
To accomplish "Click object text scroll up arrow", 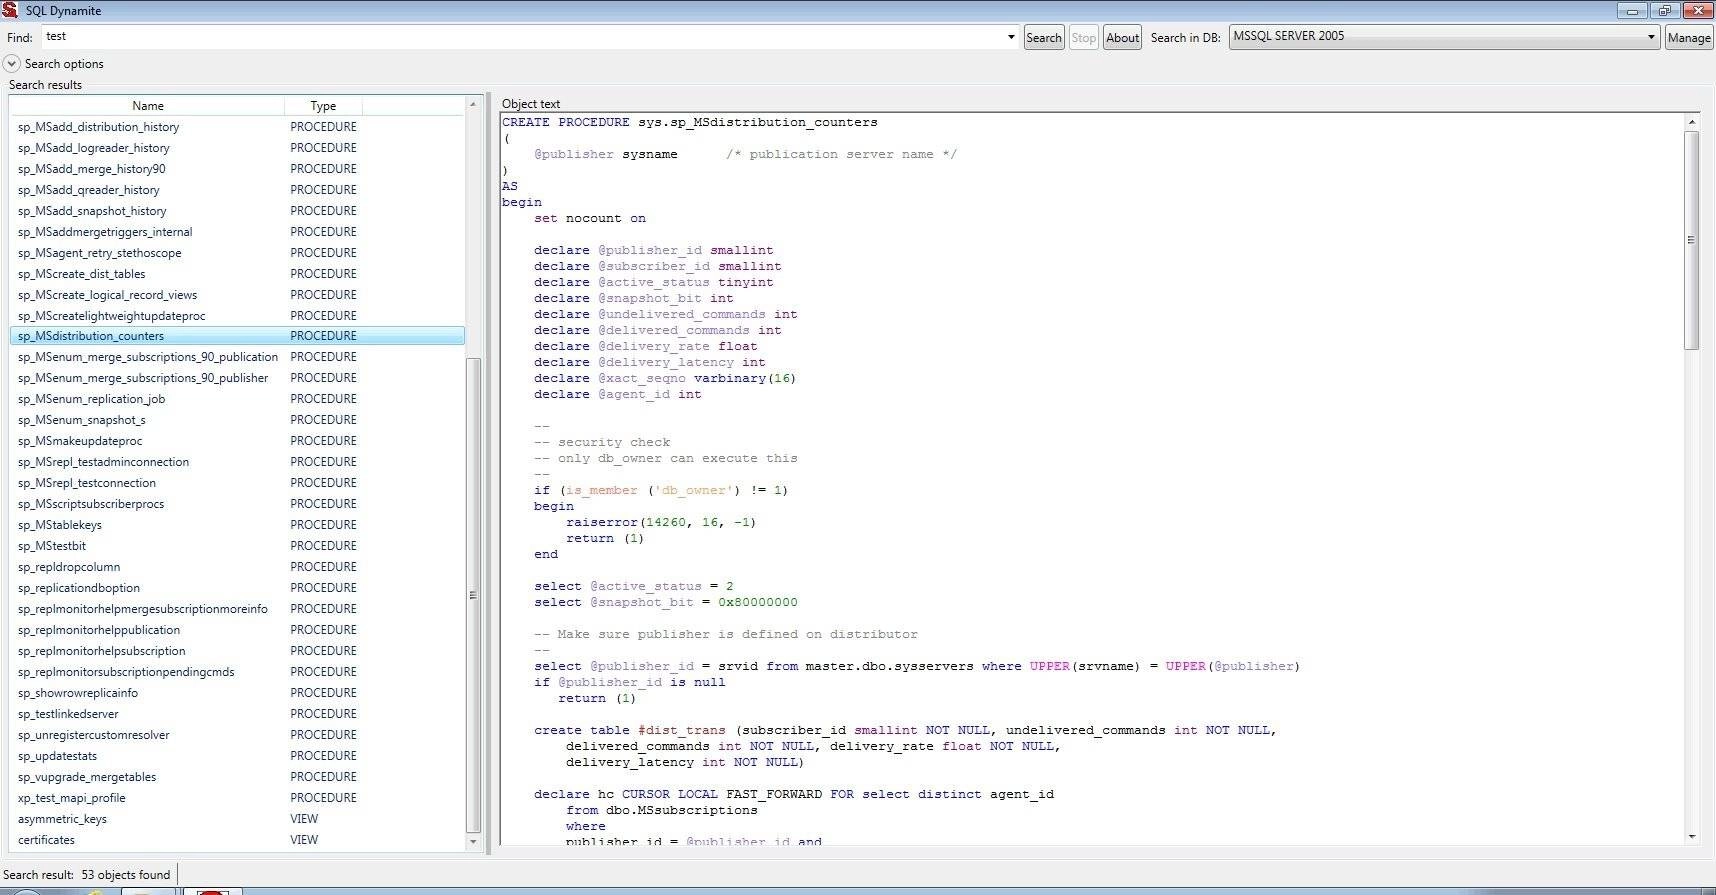I will (1691, 122).
